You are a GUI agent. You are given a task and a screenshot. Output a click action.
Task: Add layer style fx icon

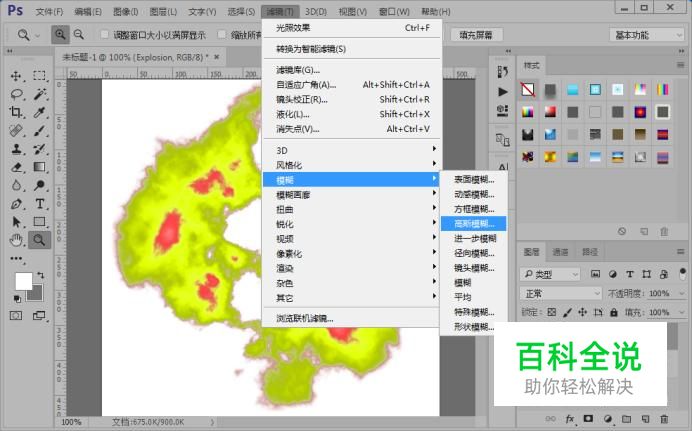(x=570, y=419)
